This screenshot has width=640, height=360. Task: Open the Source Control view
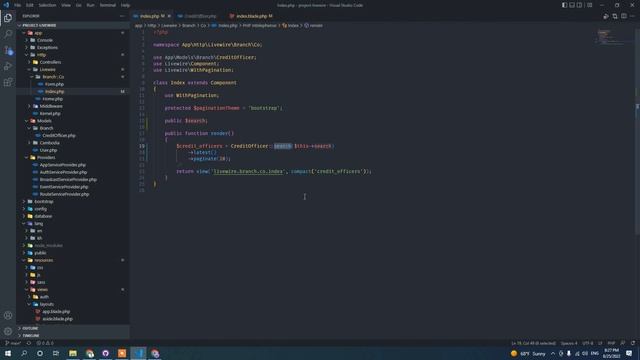point(8,50)
